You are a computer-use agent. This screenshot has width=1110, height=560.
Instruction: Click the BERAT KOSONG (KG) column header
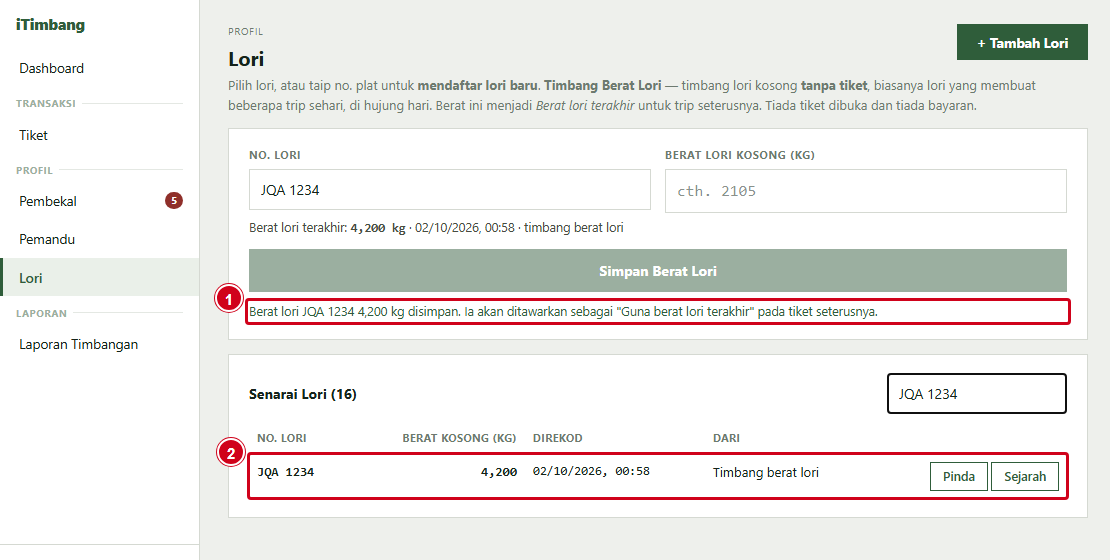[459, 438]
